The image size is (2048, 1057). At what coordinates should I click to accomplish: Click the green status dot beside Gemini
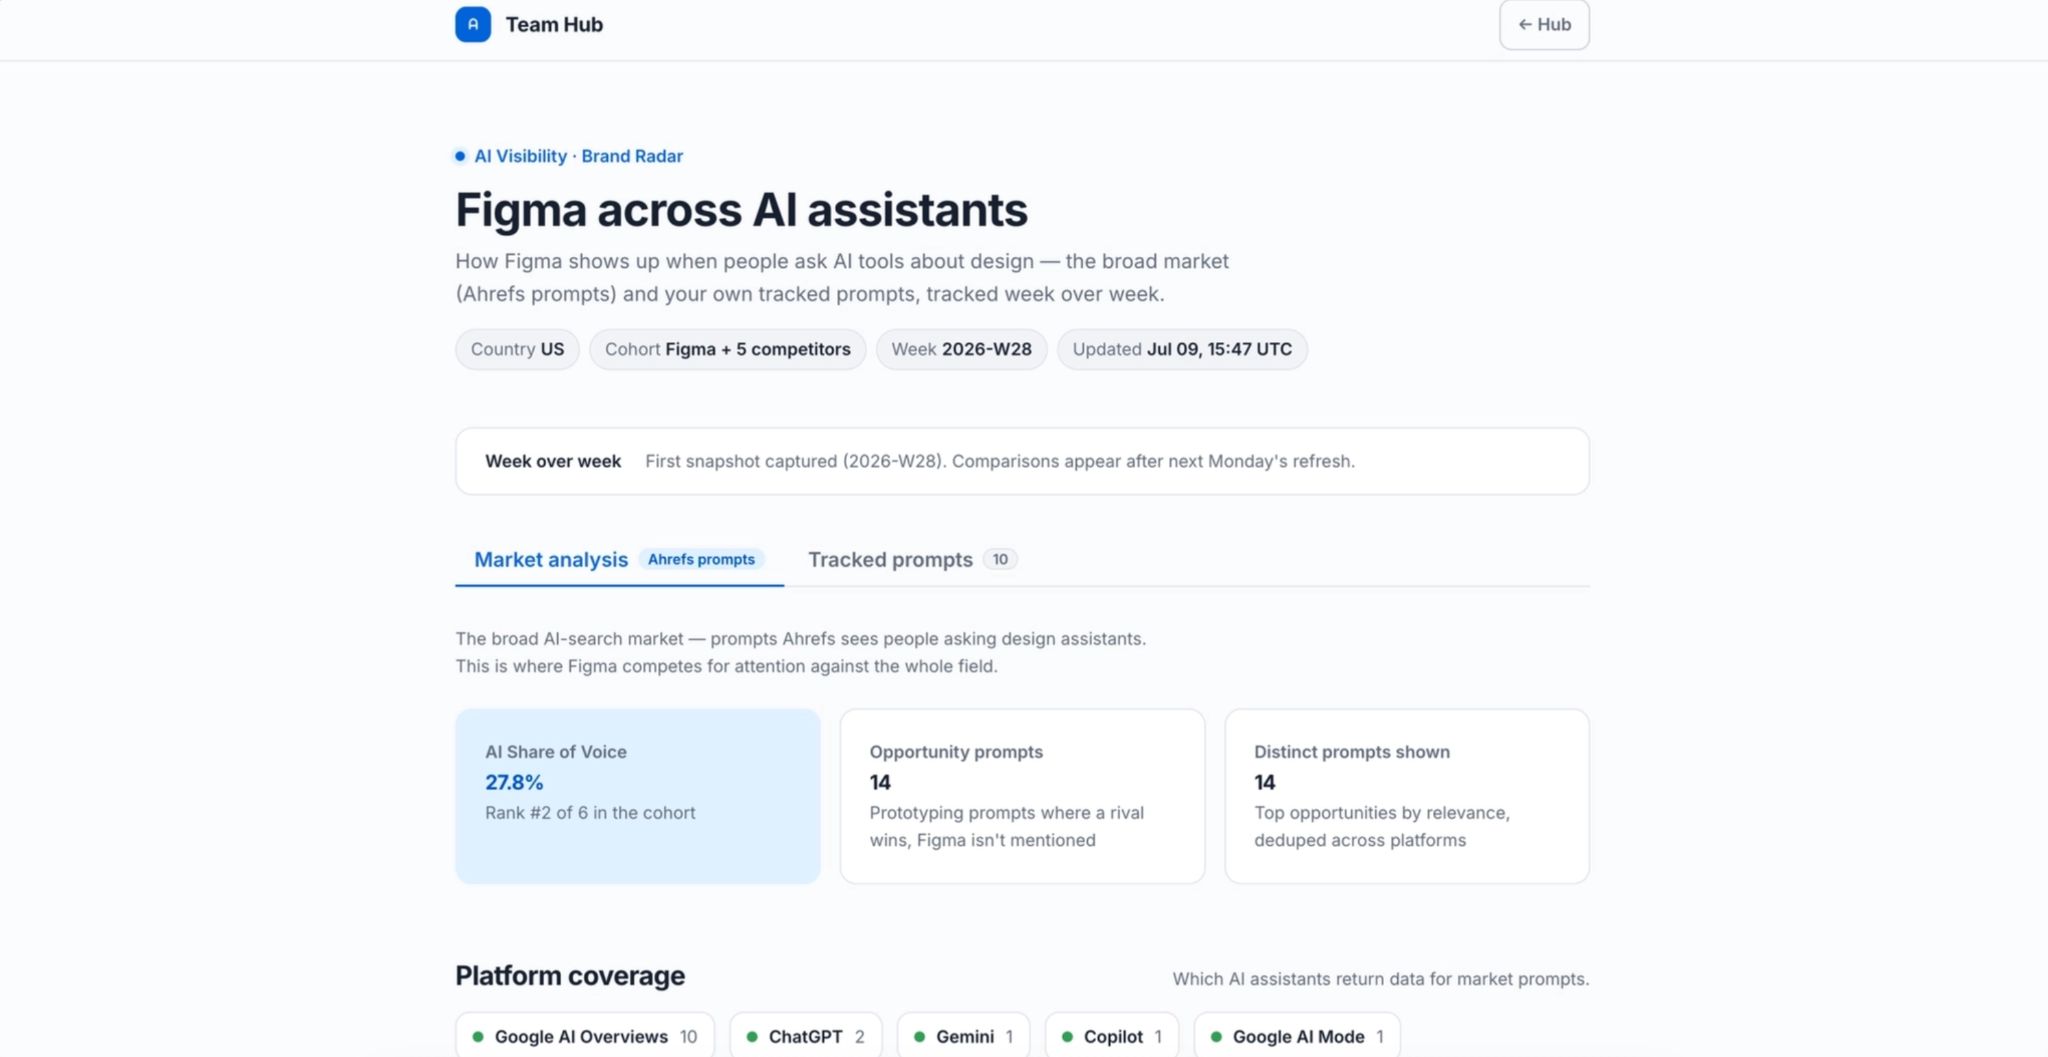pyautogui.click(x=920, y=1037)
